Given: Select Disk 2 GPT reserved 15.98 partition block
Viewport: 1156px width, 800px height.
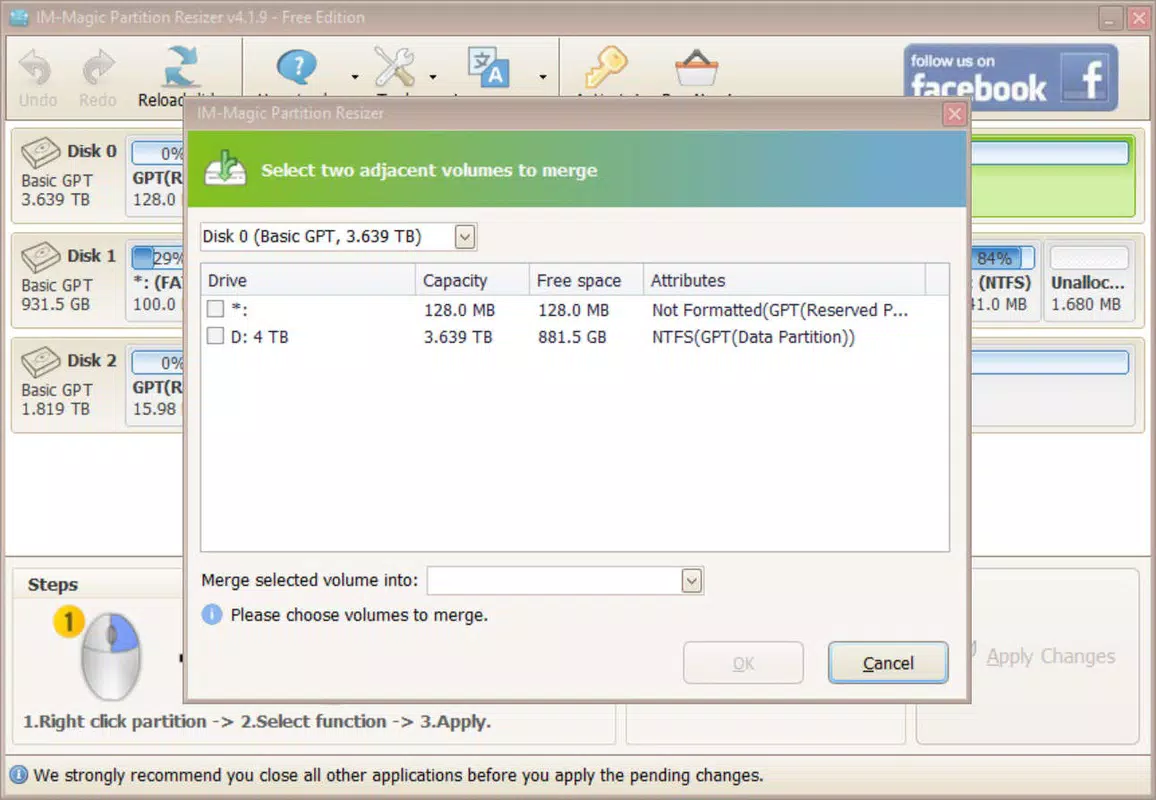Looking at the screenshot, I should pos(156,385).
